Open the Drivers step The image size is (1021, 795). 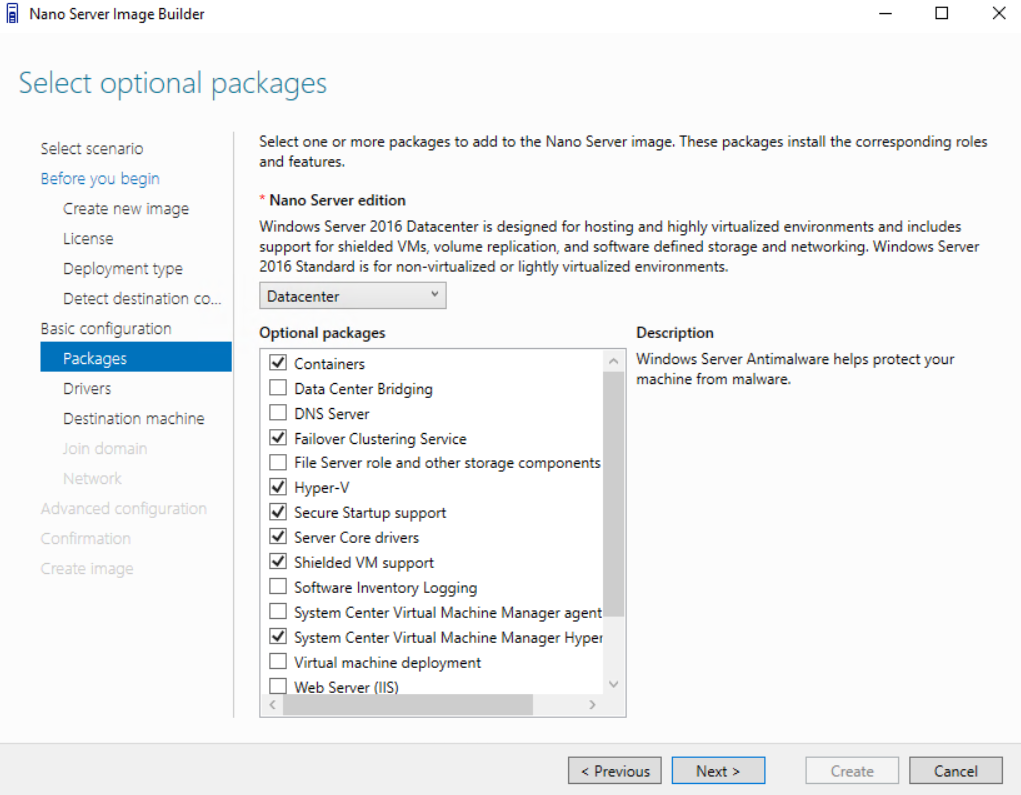(x=87, y=388)
